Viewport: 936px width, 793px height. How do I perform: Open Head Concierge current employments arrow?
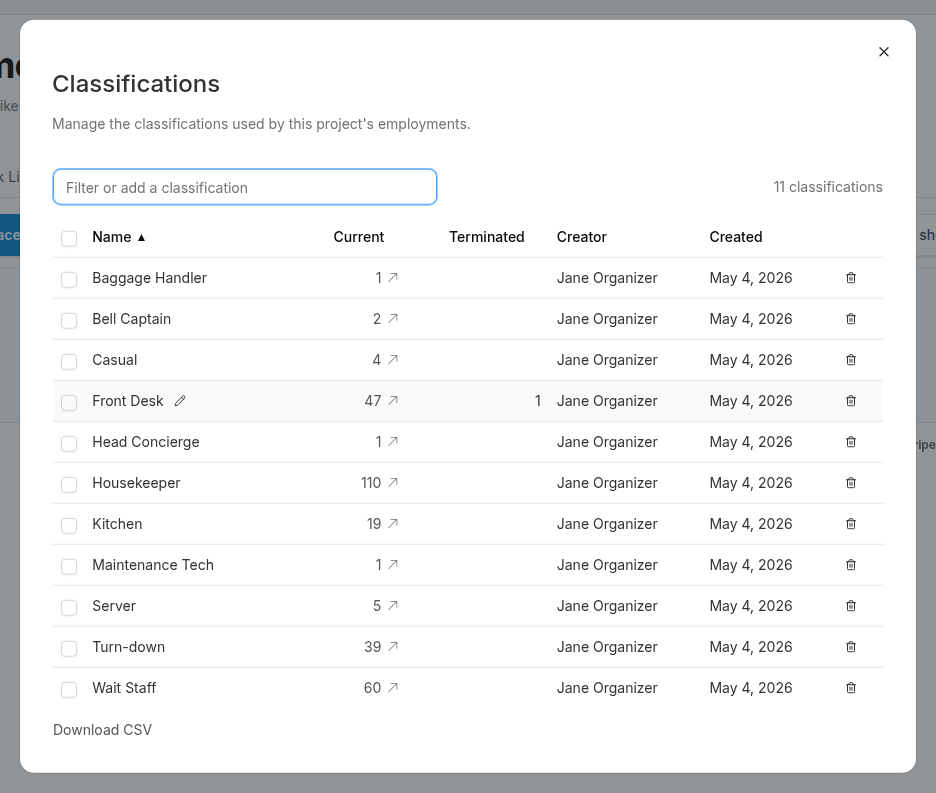click(393, 441)
